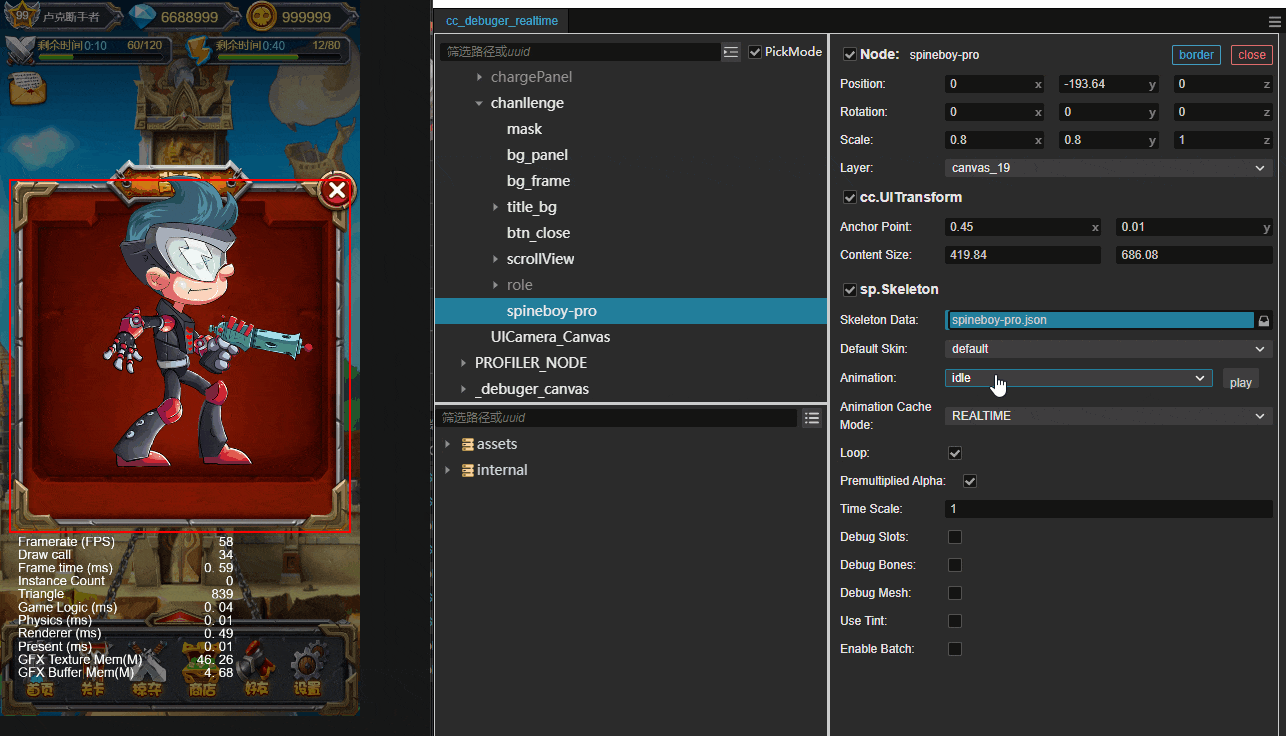Expand the internal folder arrow
This screenshot has width=1286, height=736.
447,470
